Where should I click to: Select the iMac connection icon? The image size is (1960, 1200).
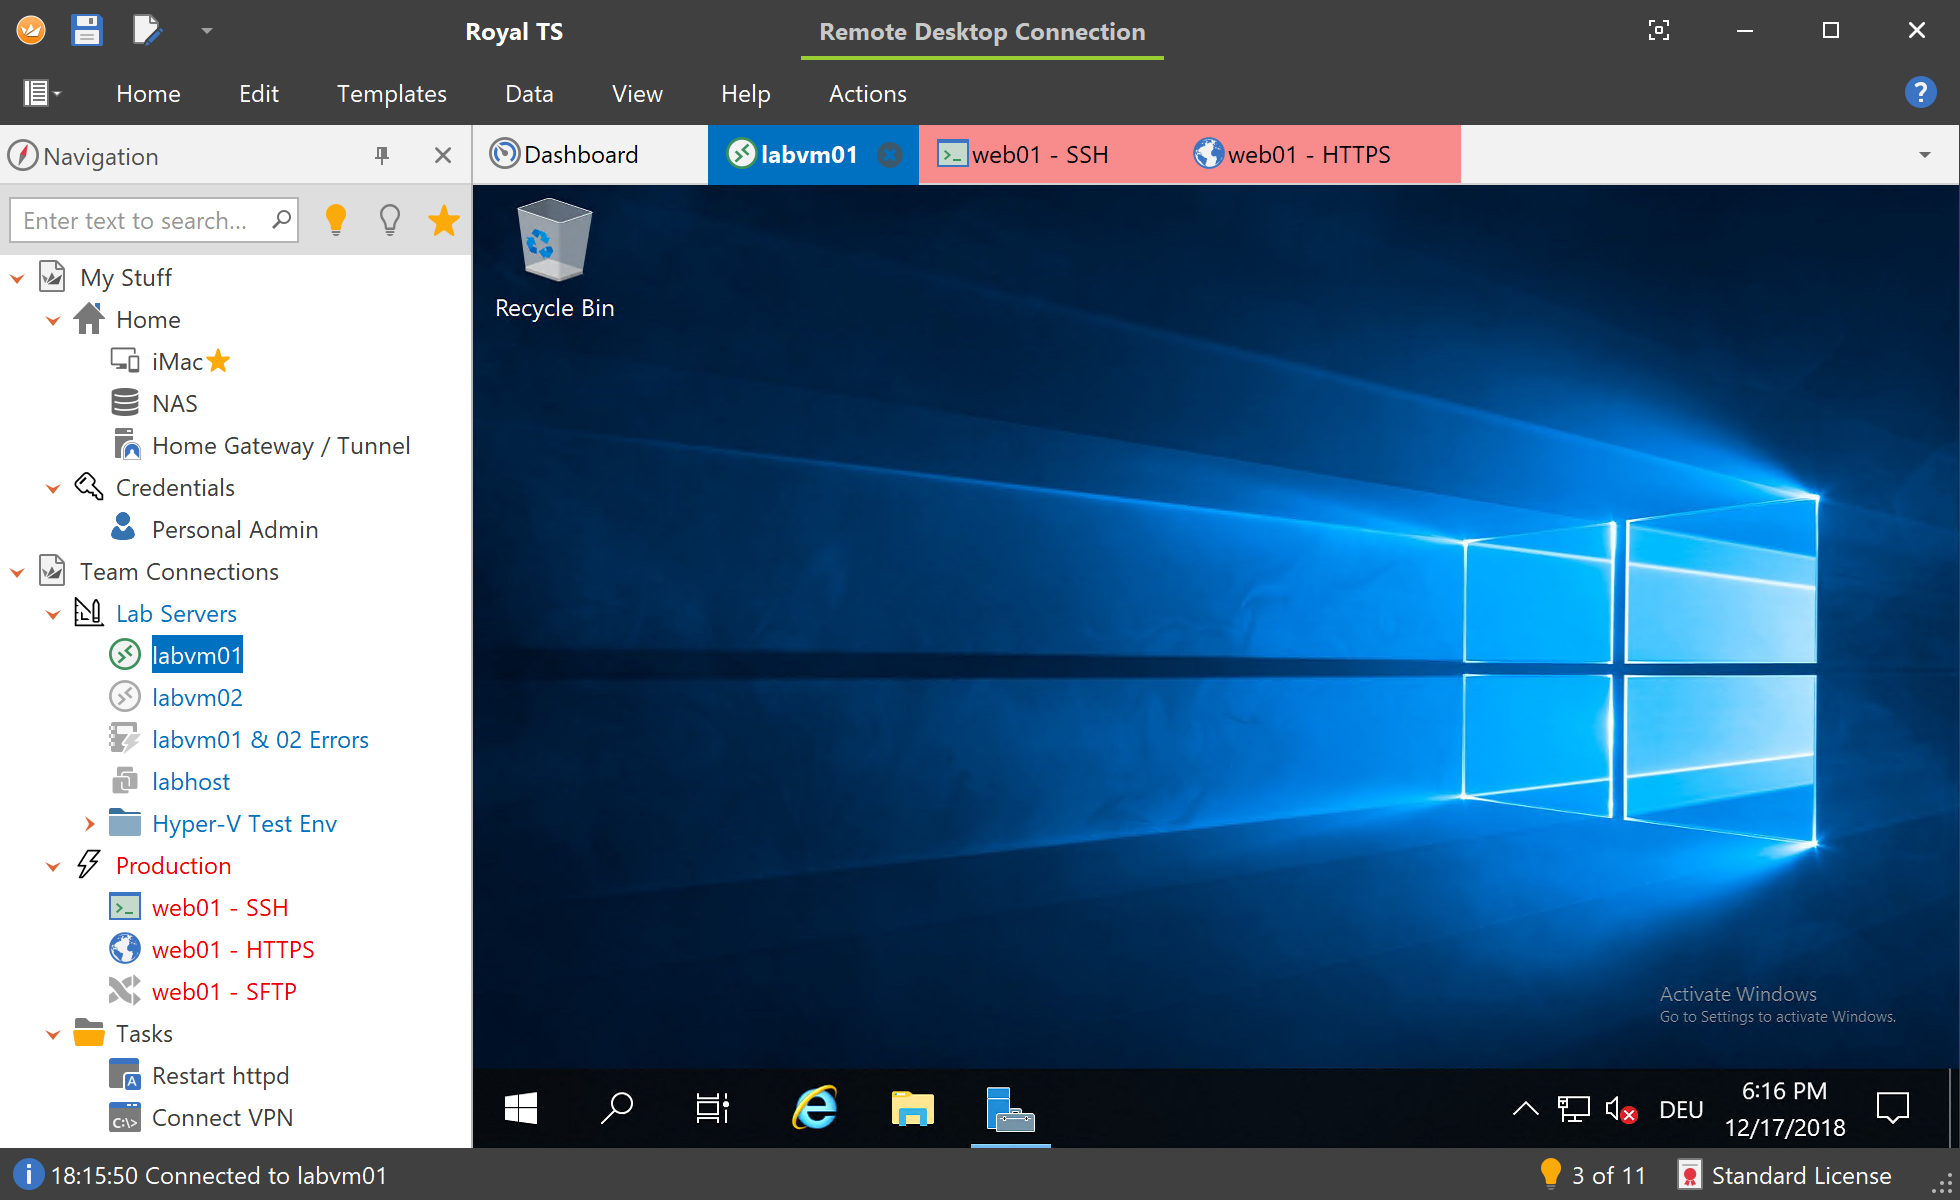click(125, 361)
